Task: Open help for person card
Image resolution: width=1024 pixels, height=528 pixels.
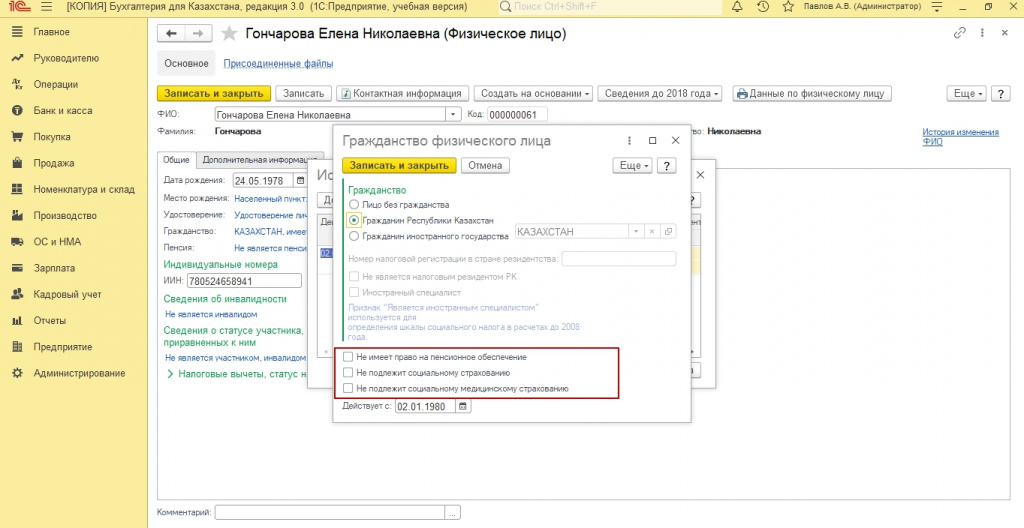Action: [1000, 93]
